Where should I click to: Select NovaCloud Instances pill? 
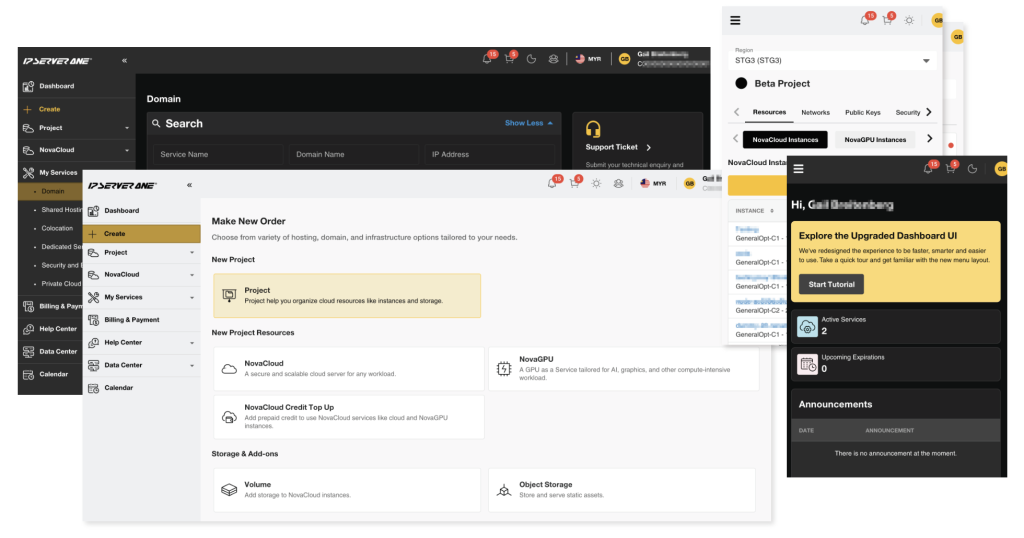coord(785,140)
